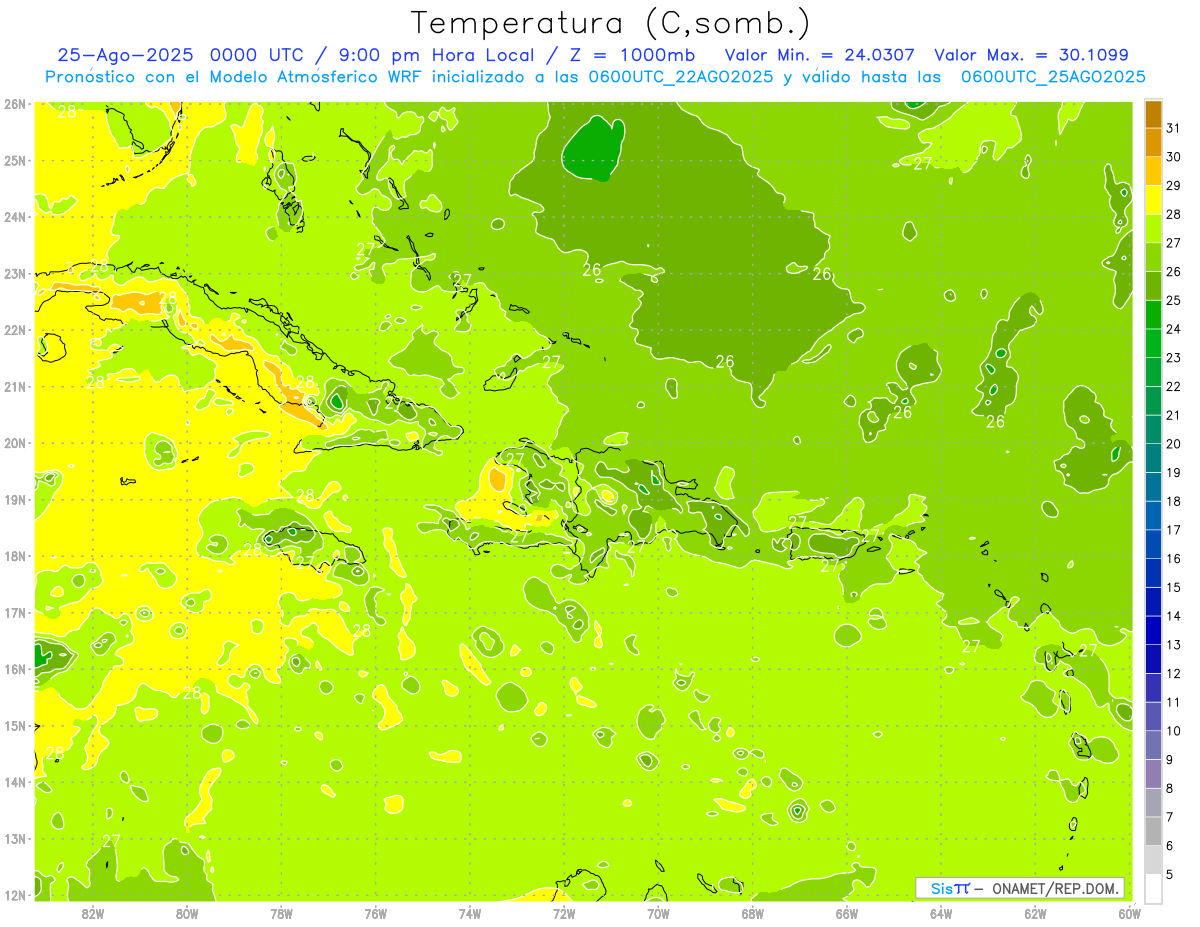Pick the teal swatch between 19 and 20
Viewport: 1200px width, 927px height.
pyautogui.click(x=1153, y=458)
